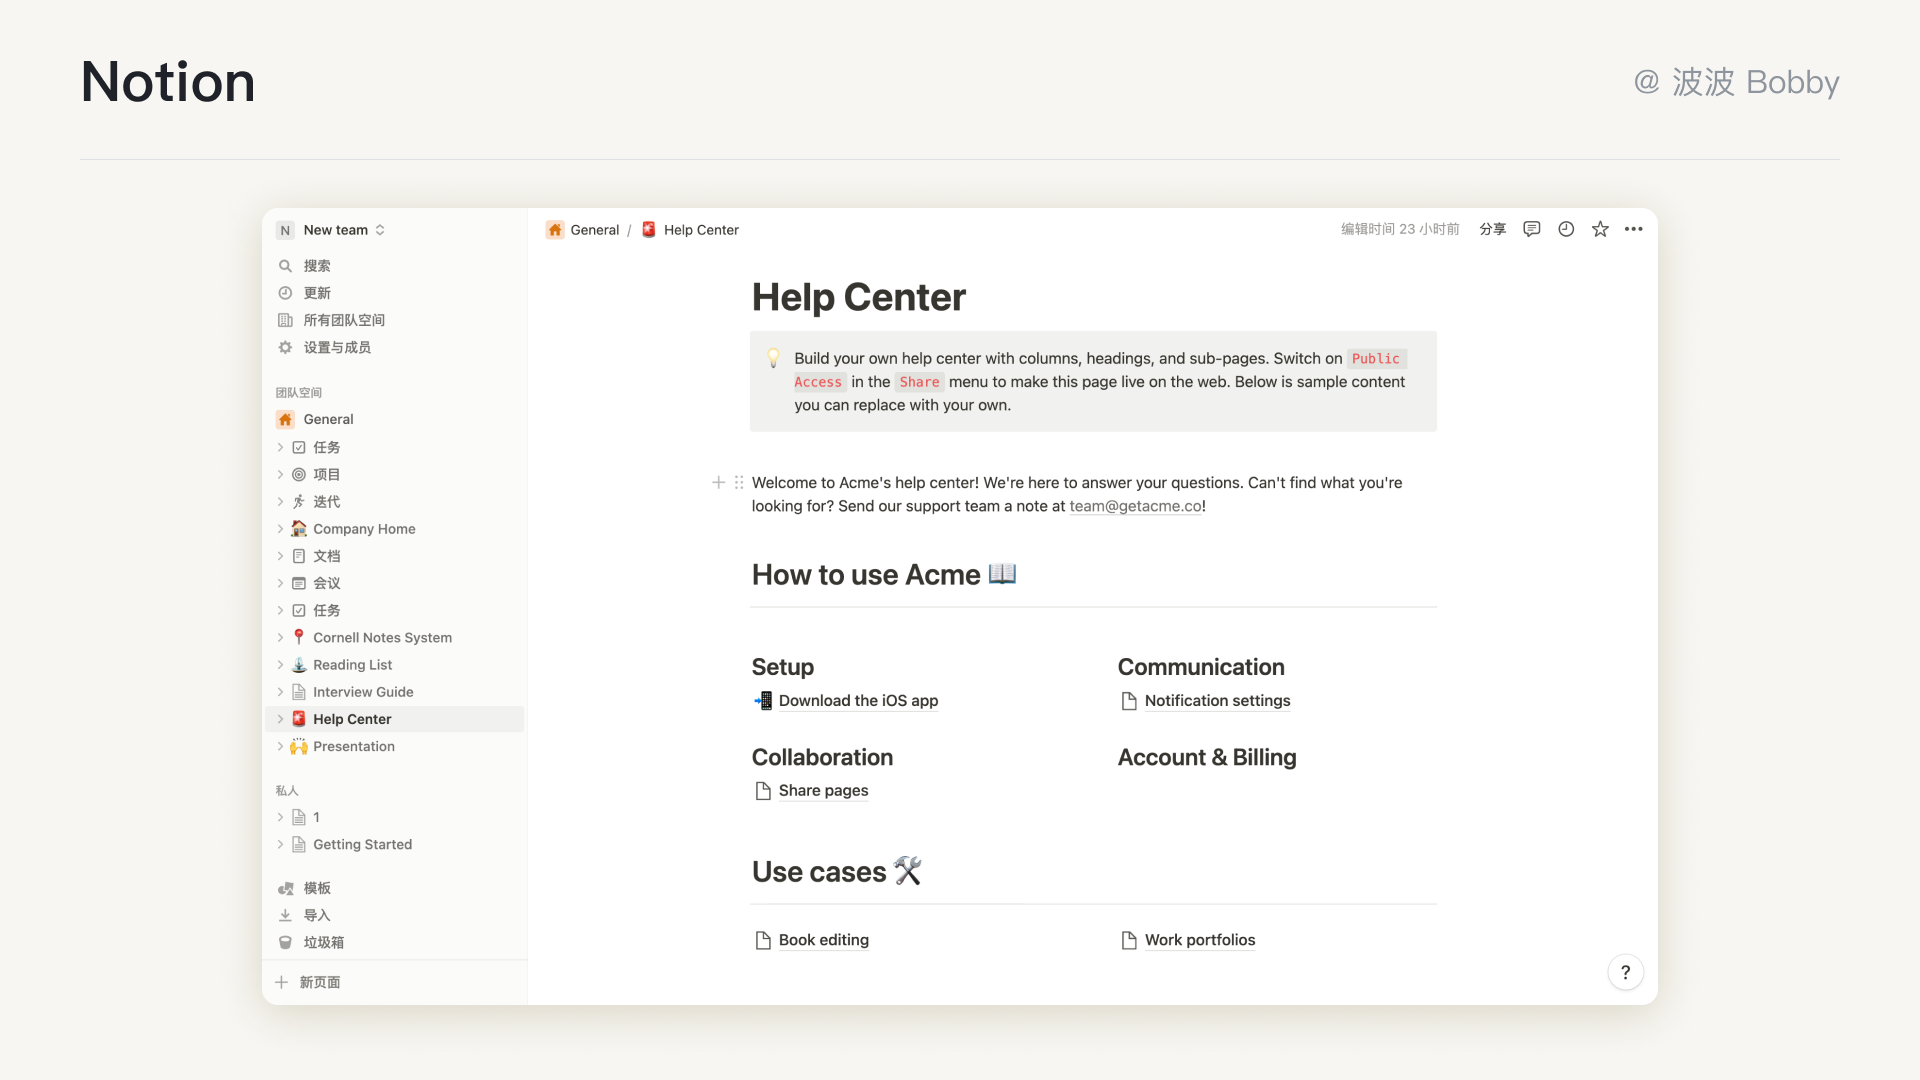
Task: Open the New team workspace switcher
Action: 336,230
